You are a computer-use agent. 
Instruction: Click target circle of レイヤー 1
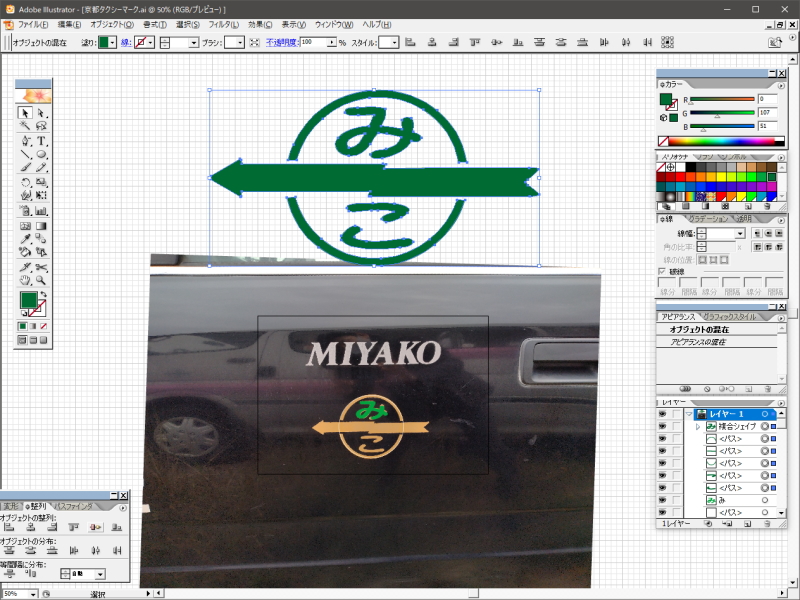coord(765,414)
